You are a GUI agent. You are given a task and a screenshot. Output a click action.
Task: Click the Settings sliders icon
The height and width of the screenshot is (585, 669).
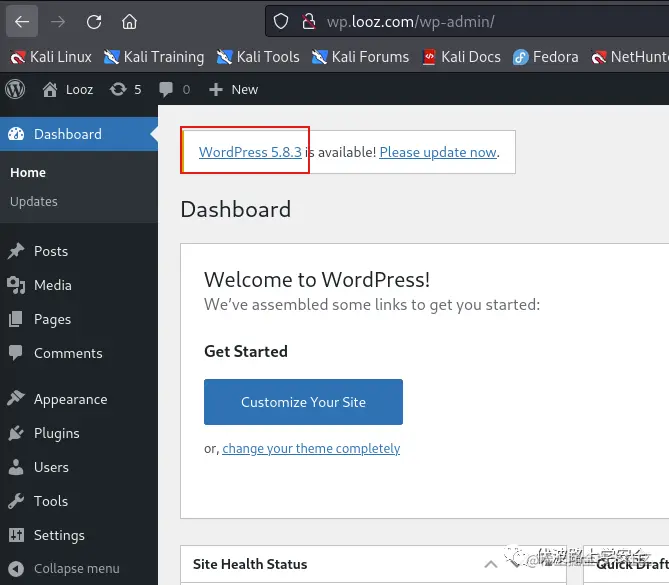coord(16,535)
